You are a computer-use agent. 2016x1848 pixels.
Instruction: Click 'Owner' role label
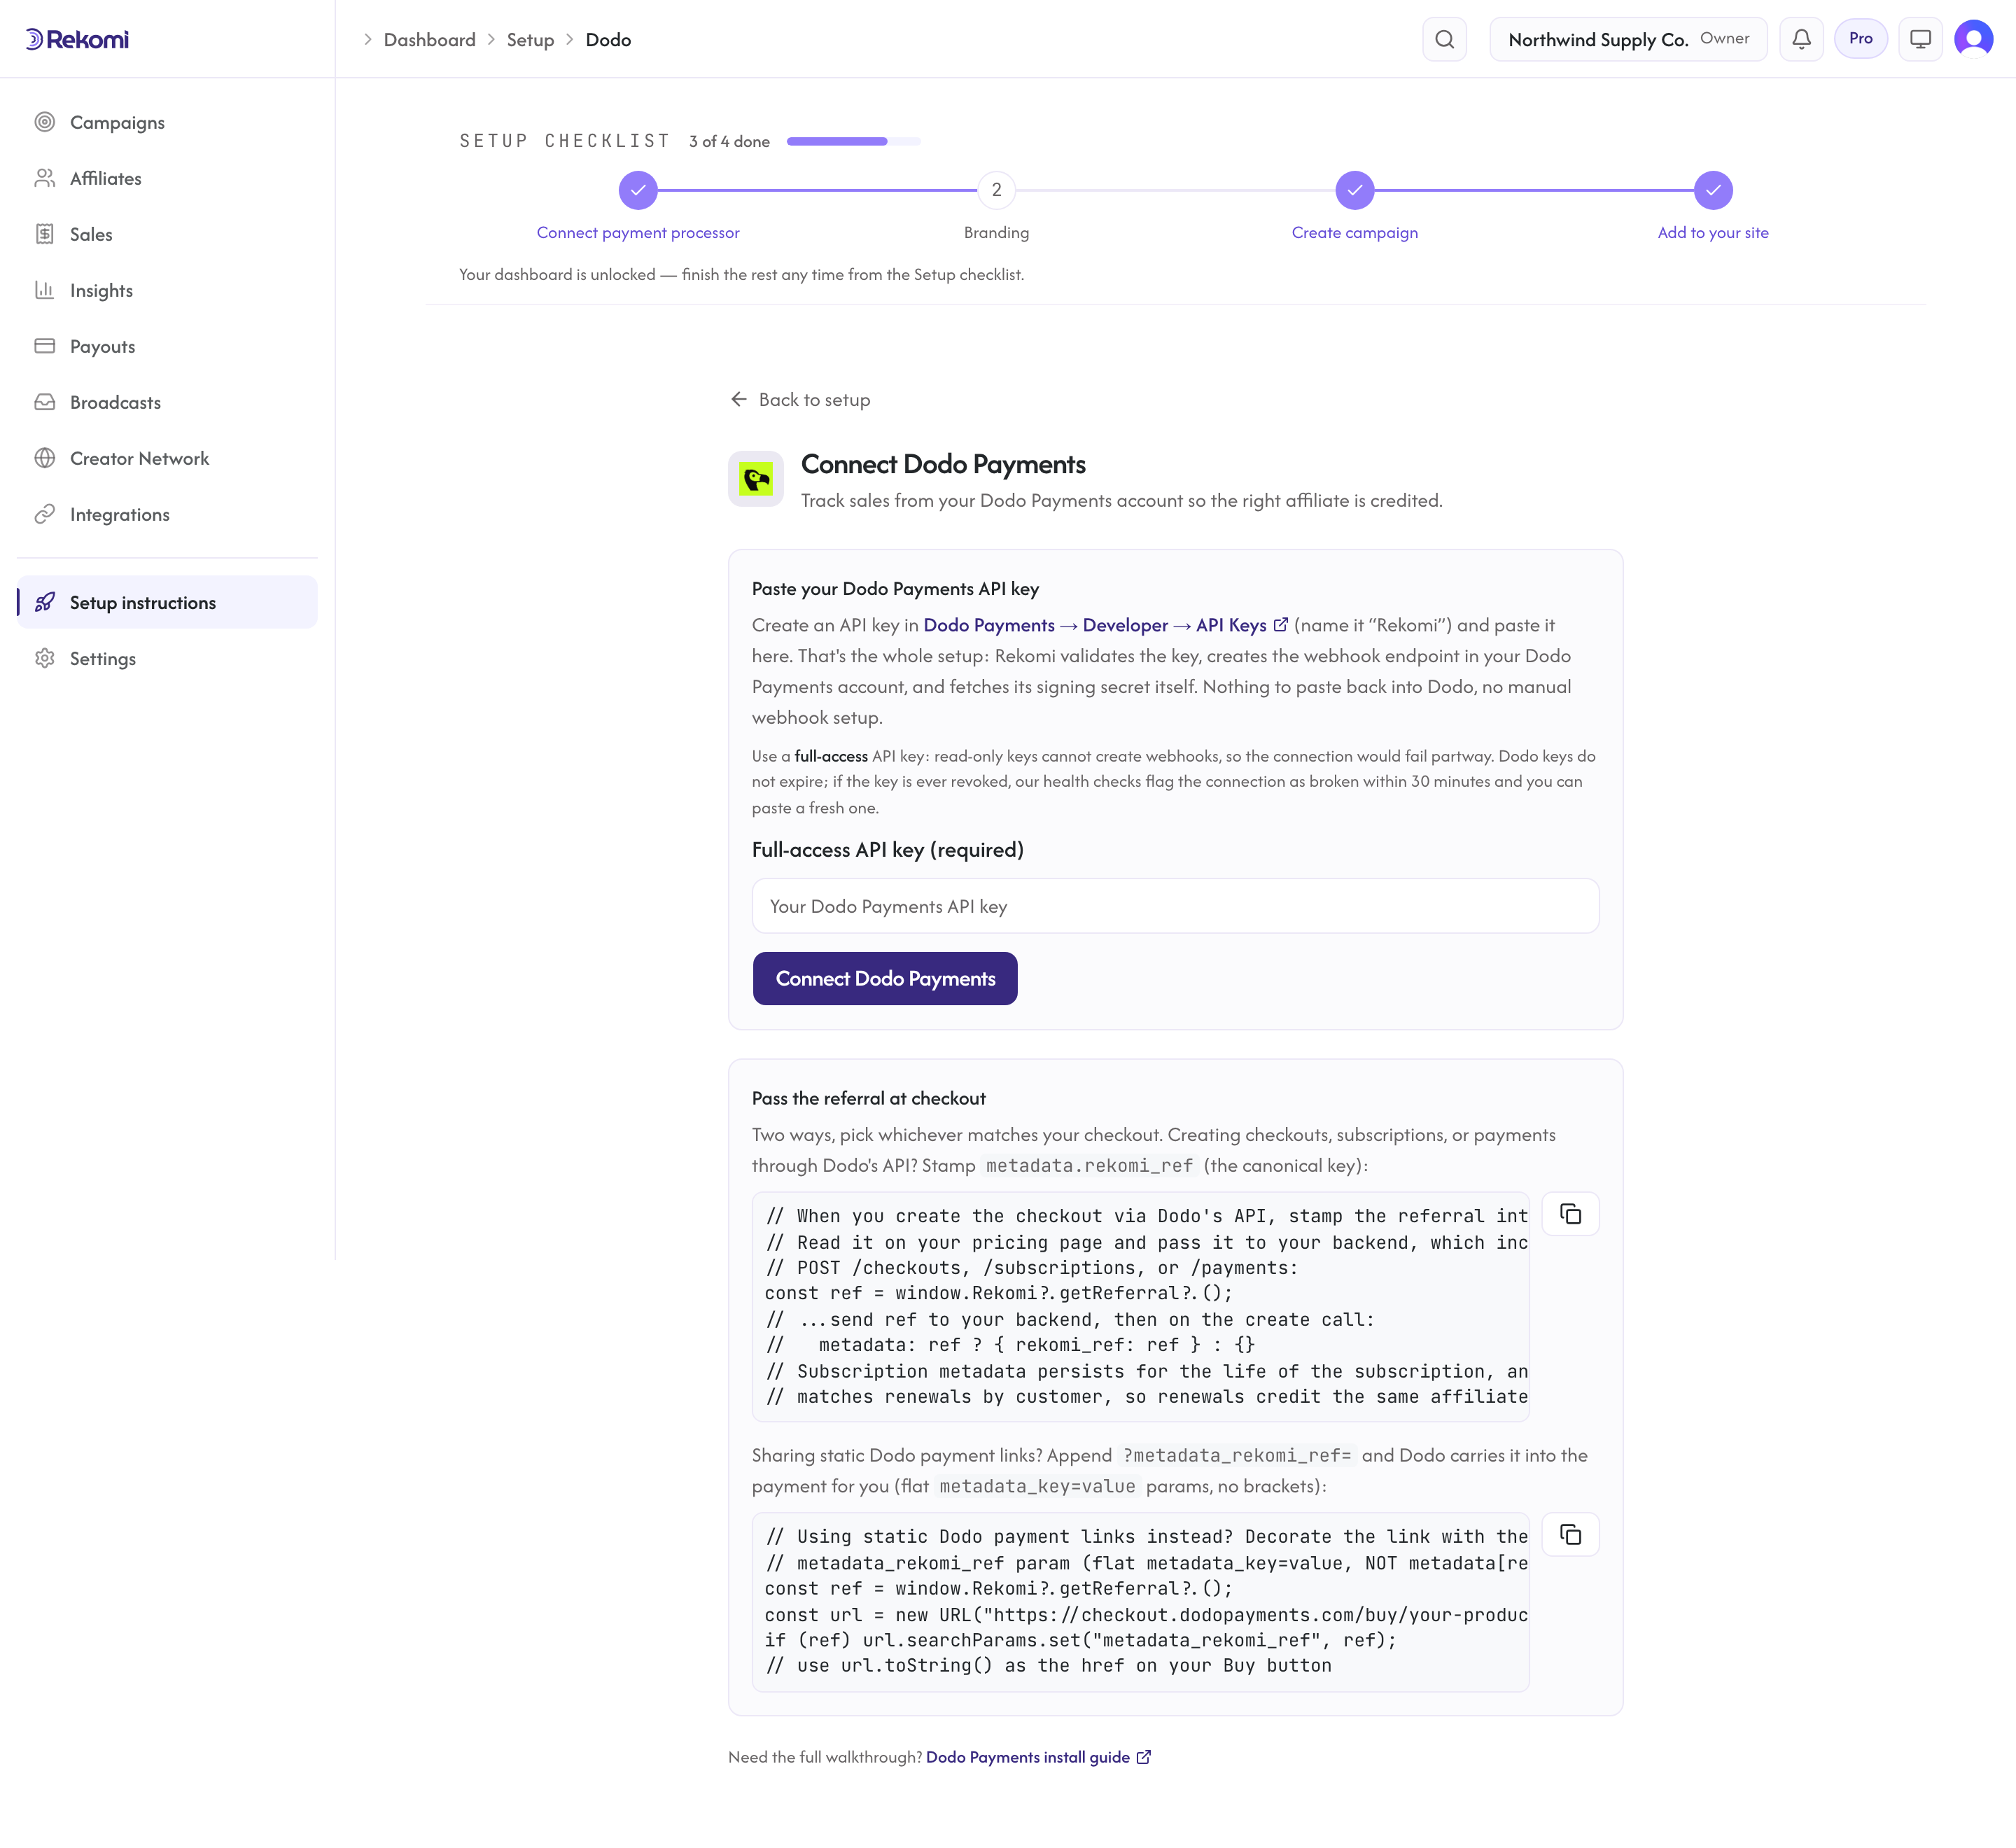coord(1725,38)
